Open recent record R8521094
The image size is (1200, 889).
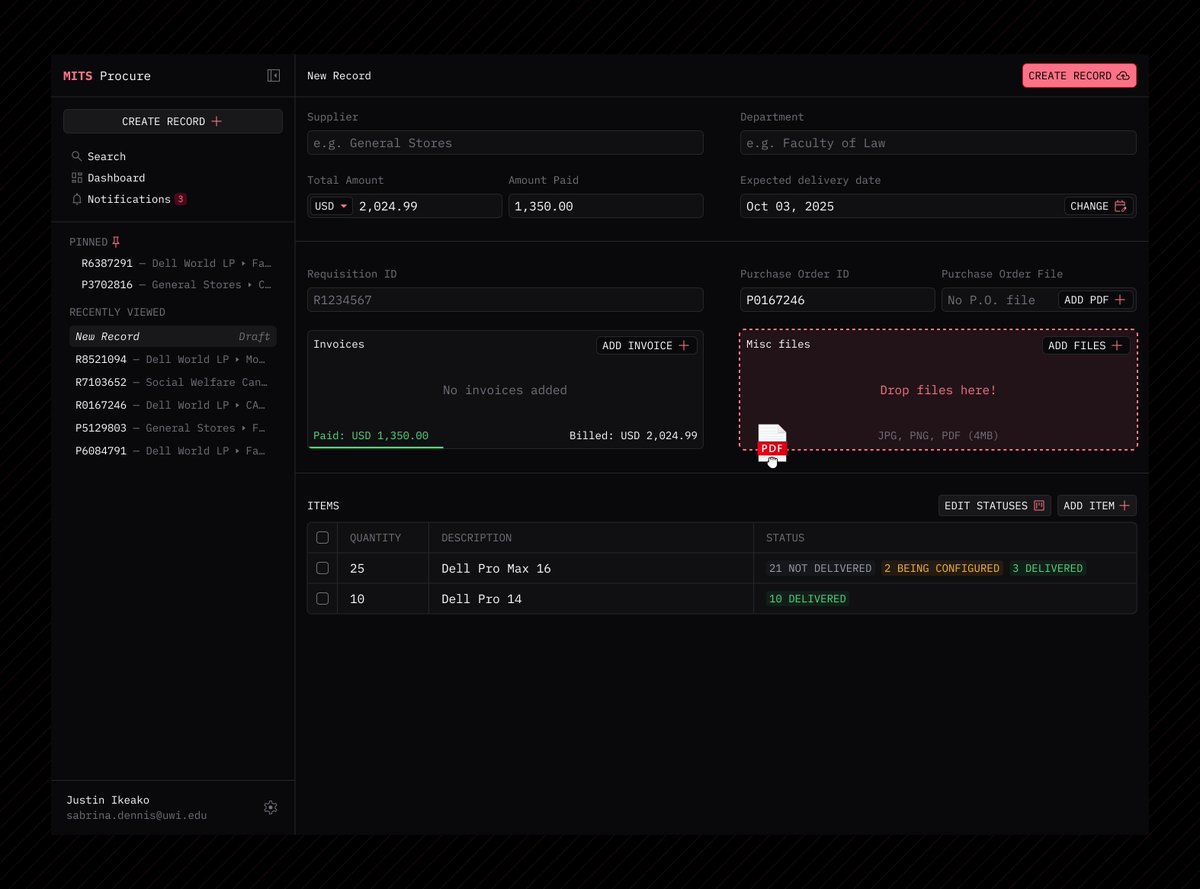tap(172, 360)
